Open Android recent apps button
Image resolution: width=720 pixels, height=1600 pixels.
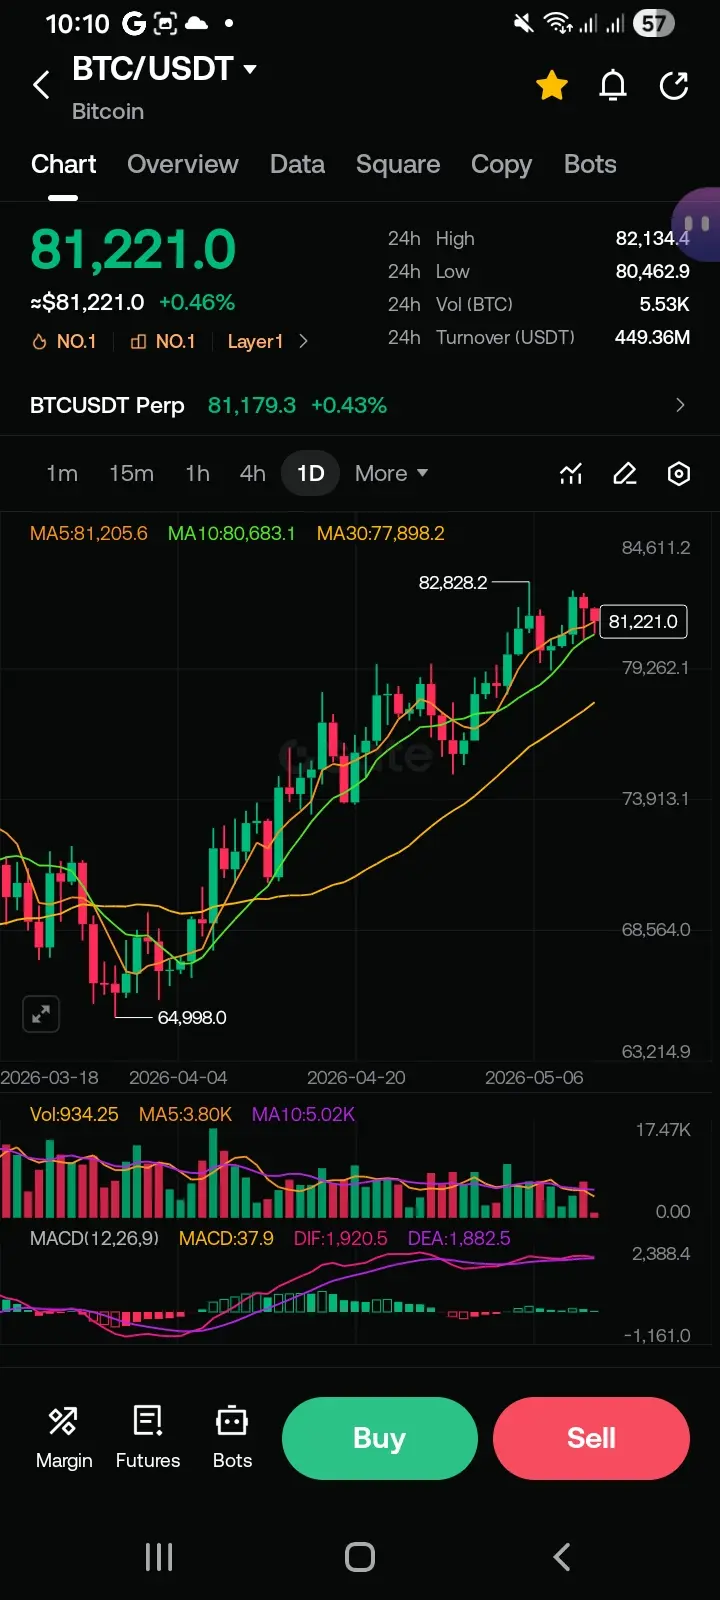pyautogui.click(x=159, y=1557)
